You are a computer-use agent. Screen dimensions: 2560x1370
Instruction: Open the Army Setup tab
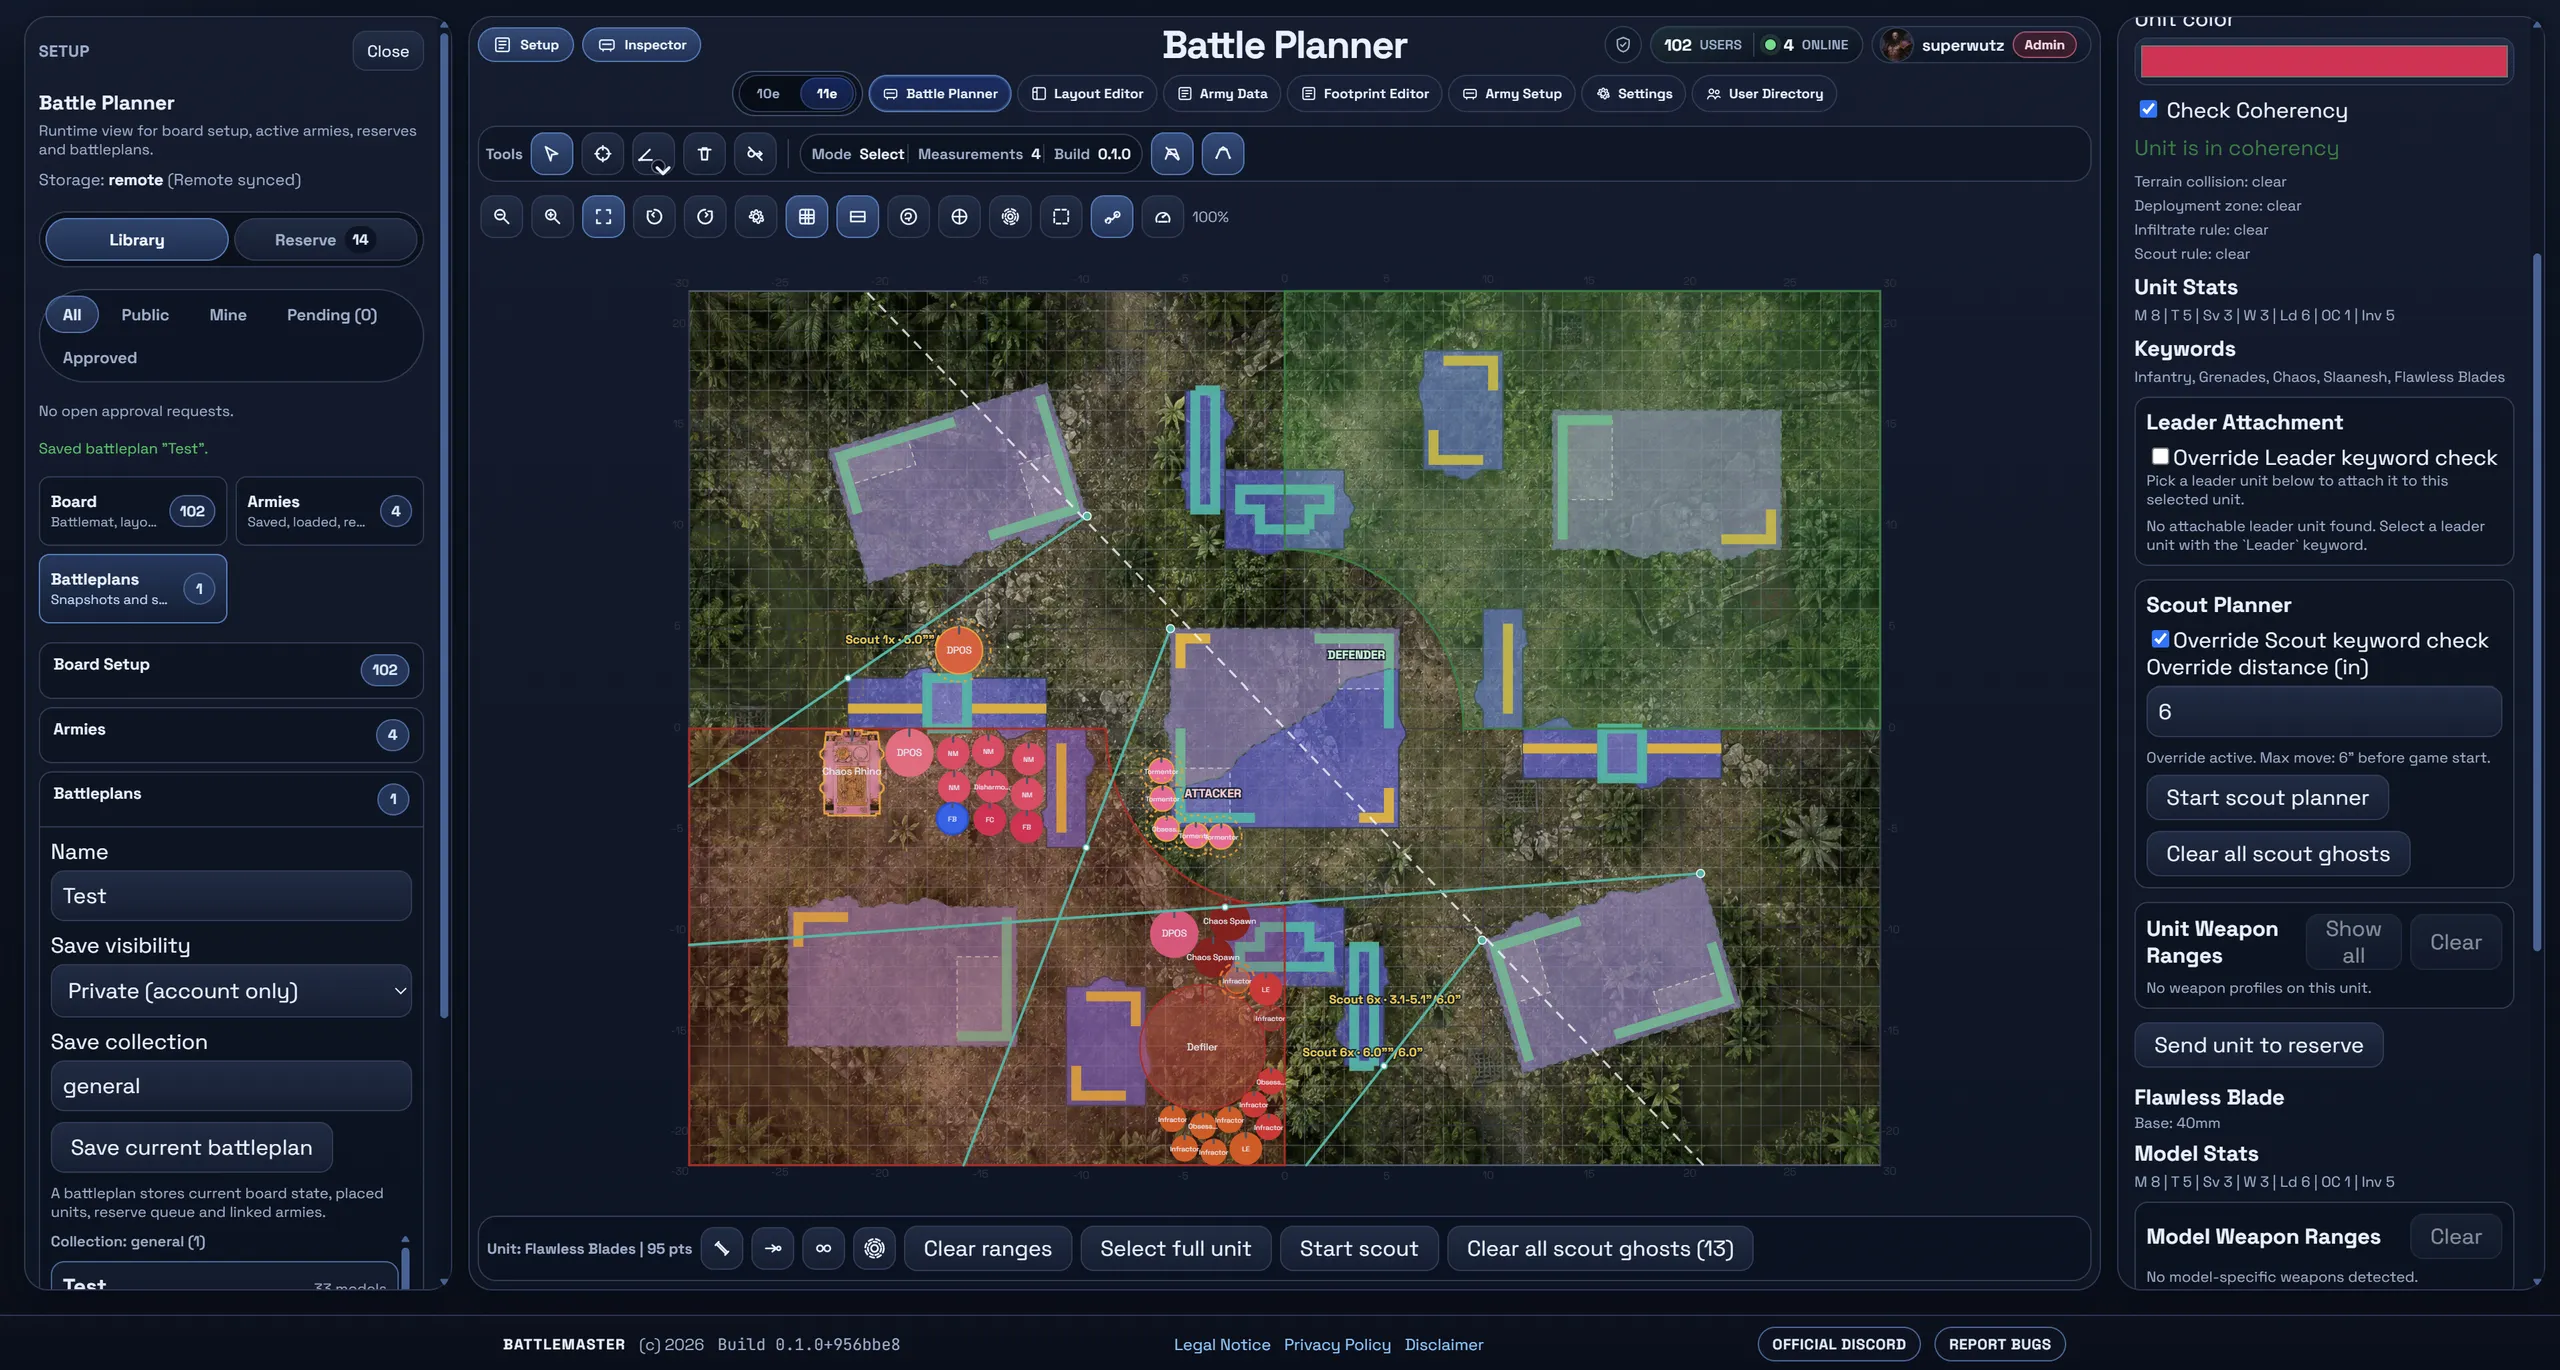tap(1512, 94)
